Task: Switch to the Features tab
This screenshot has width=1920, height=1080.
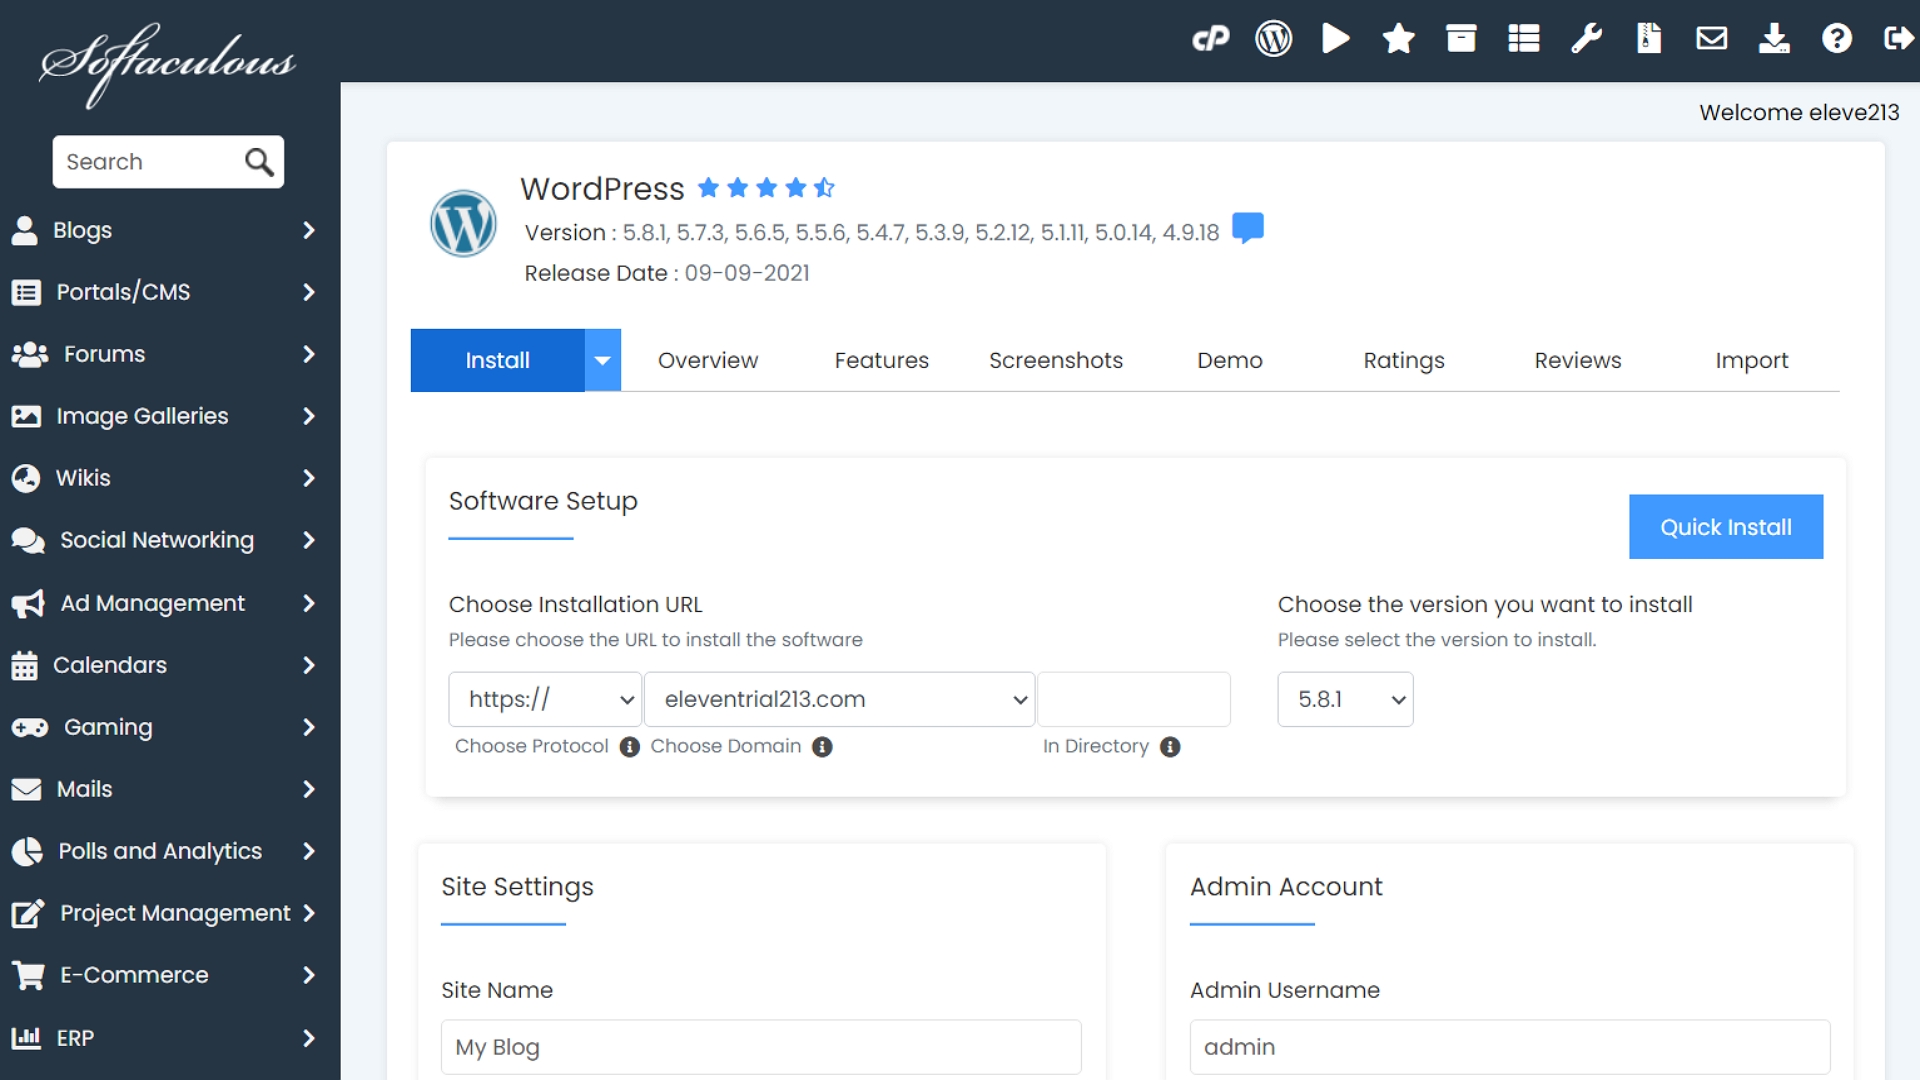Action: click(881, 360)
